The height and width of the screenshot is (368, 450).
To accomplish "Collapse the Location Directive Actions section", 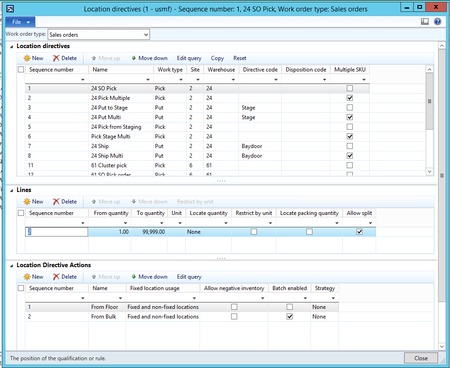I will click(x=12, y=266).
